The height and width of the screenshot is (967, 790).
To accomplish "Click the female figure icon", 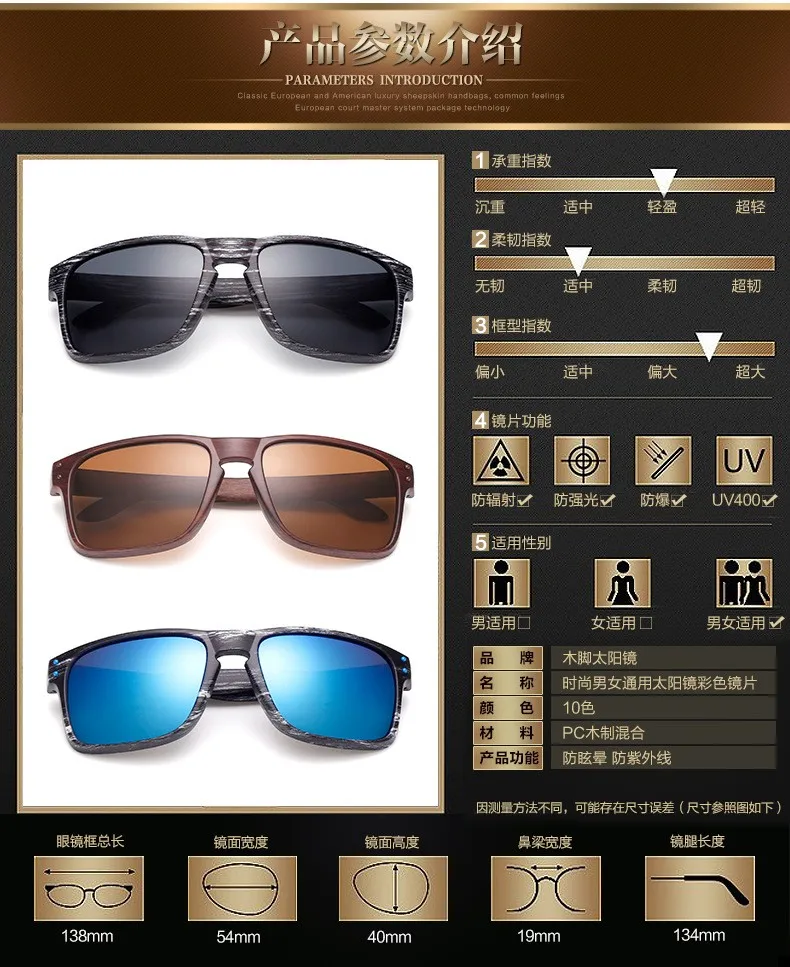I will pos(622,583).
